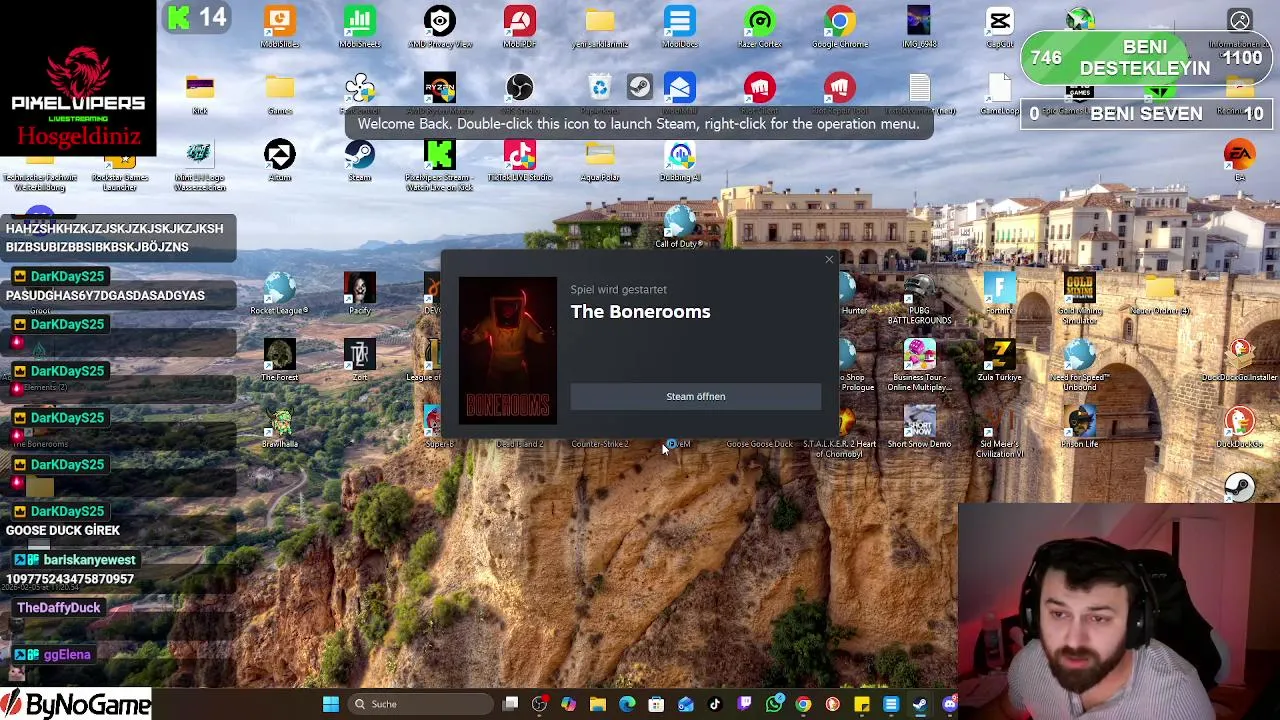Select The Forest game shortcut
The image size is (1280, 720).
(280, 361)
